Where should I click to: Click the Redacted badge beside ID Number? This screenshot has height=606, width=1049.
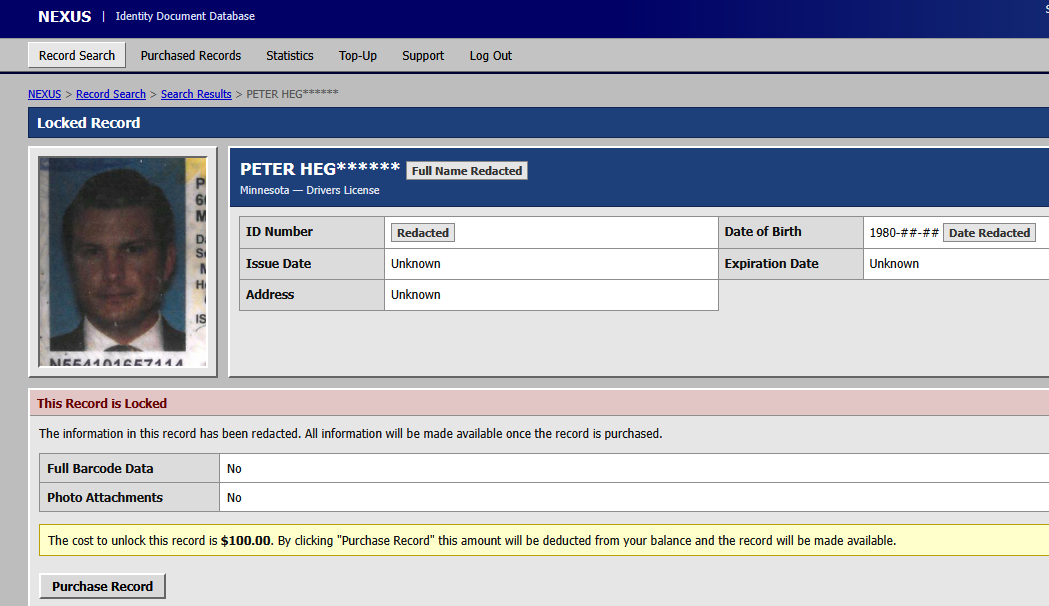(x=423, y=233)
